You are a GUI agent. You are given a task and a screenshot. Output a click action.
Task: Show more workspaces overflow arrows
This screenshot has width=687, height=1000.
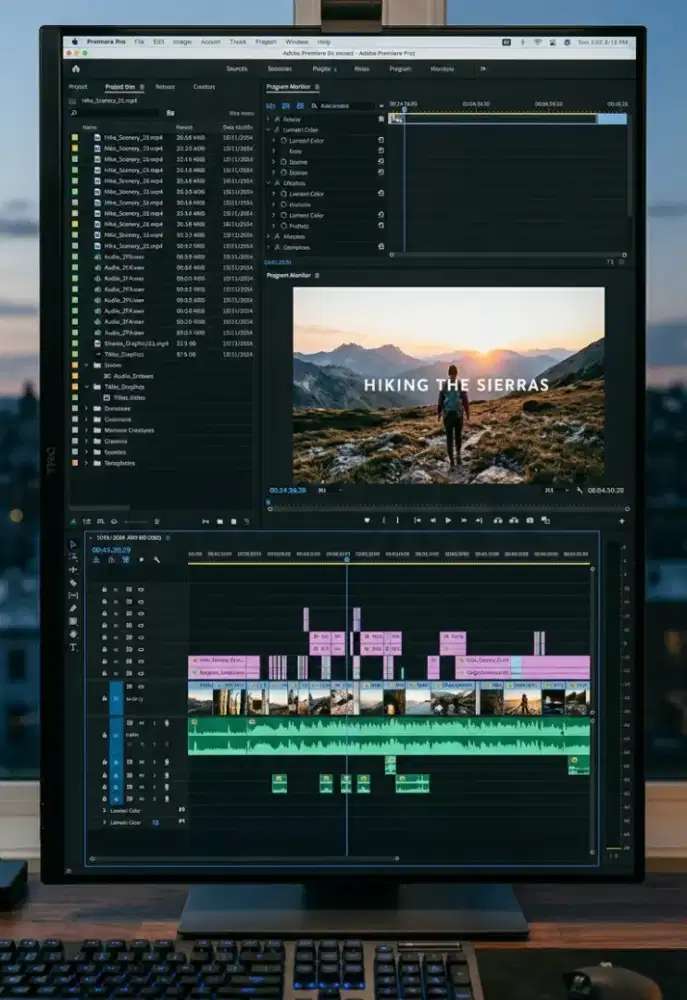[x=483, y=69]
